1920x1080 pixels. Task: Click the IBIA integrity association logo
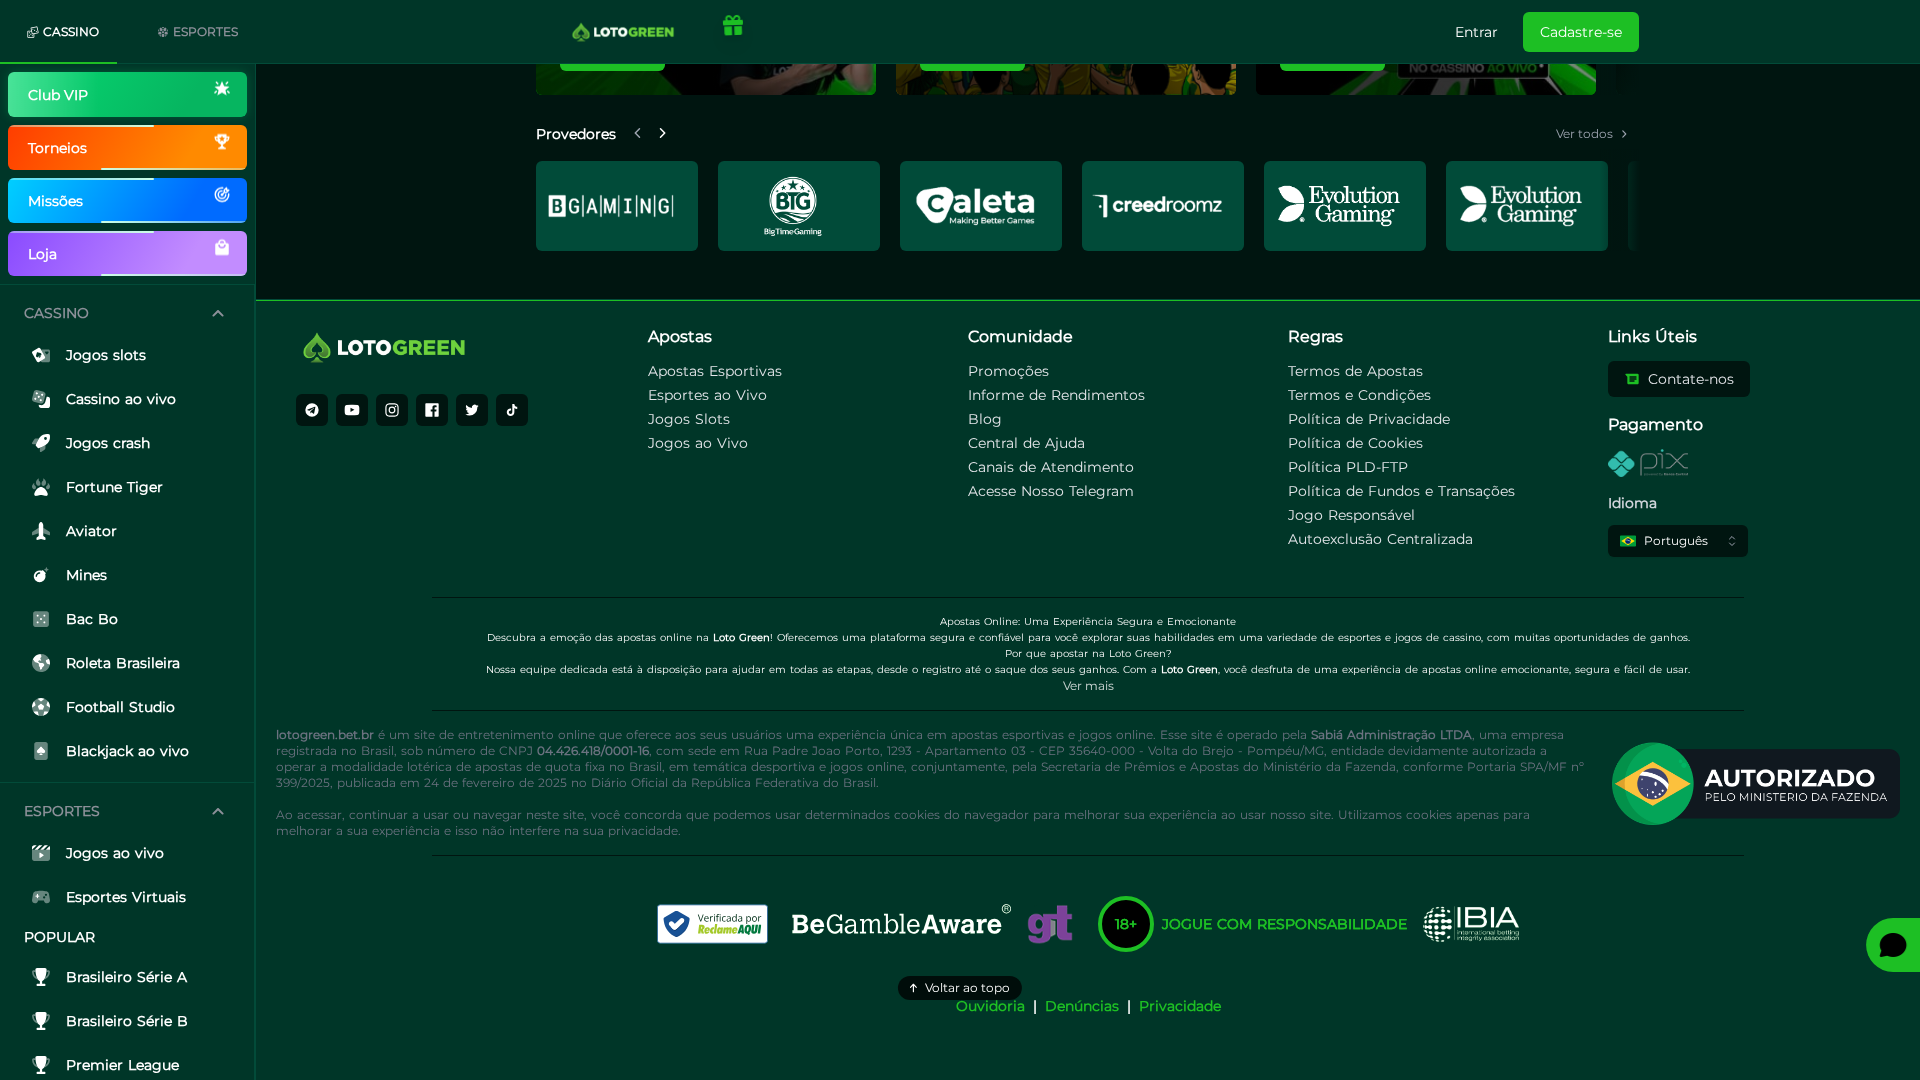tap(1471, 924)
